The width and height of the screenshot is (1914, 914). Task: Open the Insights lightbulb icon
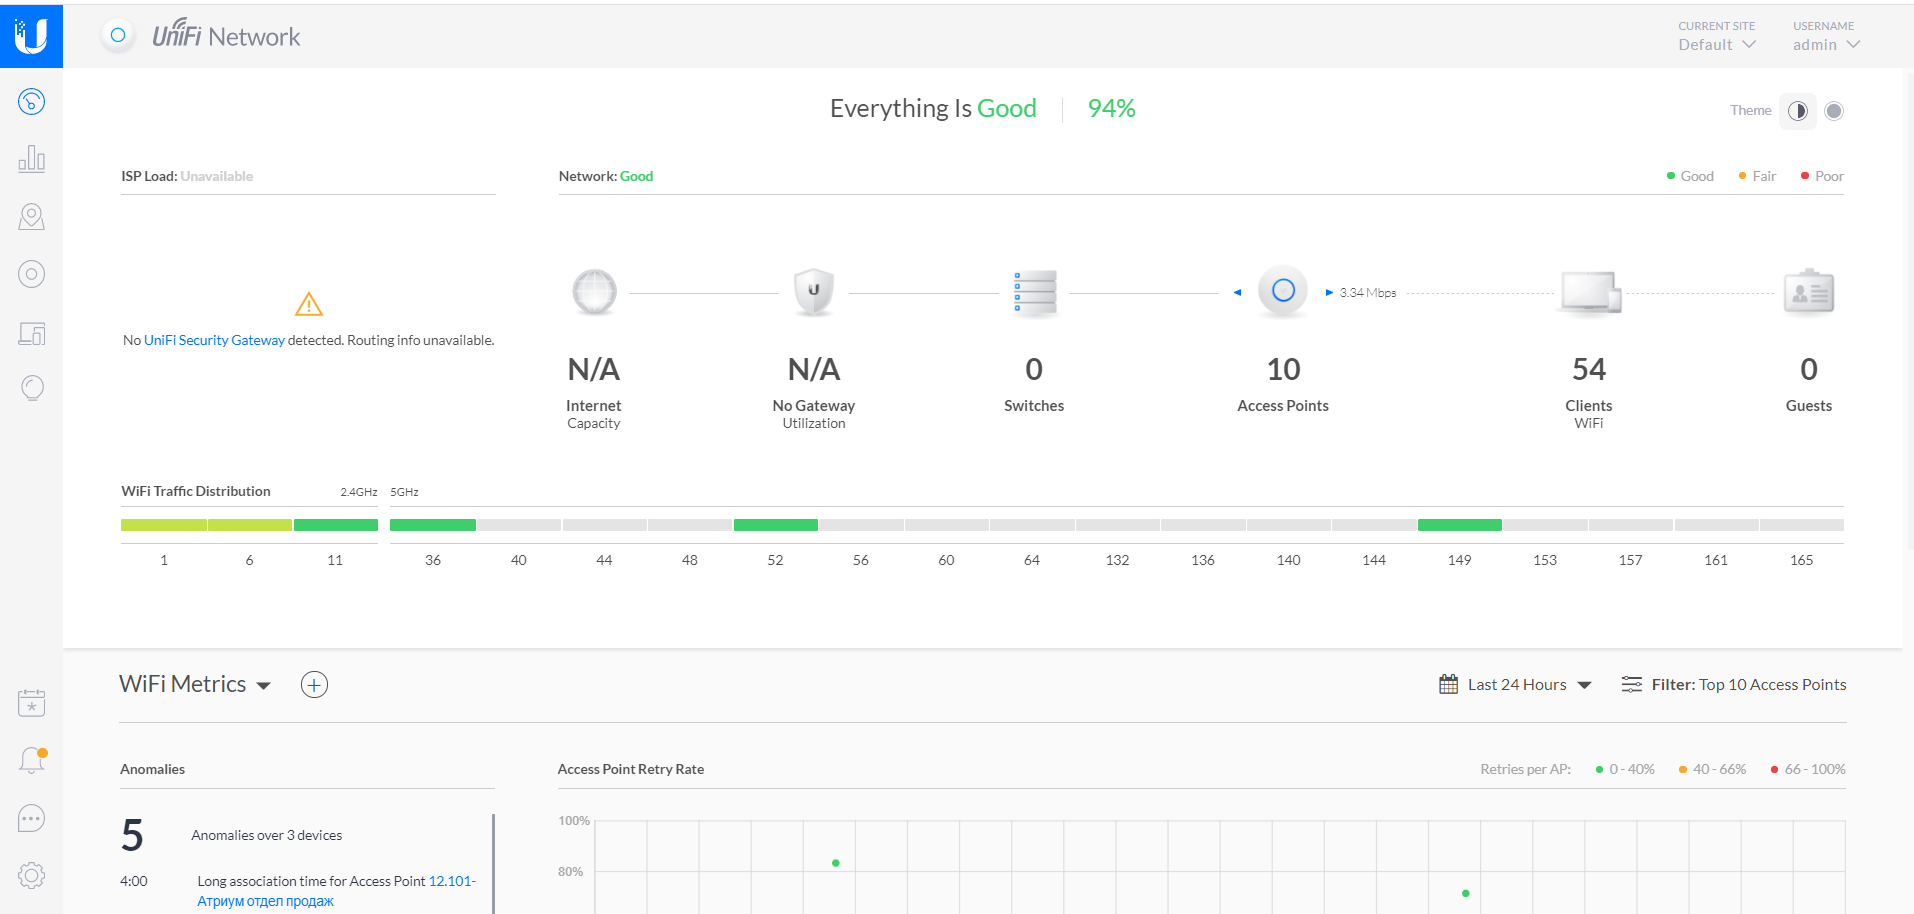tap(32, 388)
